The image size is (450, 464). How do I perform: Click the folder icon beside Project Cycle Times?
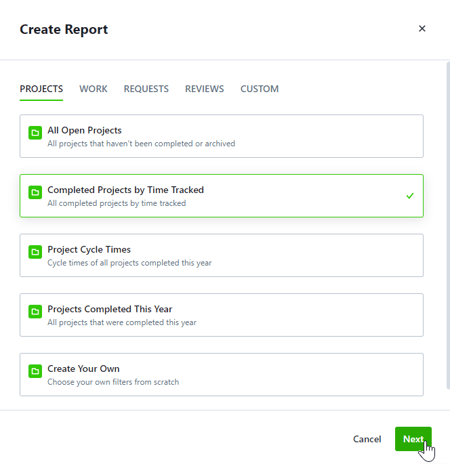[35, 252]
